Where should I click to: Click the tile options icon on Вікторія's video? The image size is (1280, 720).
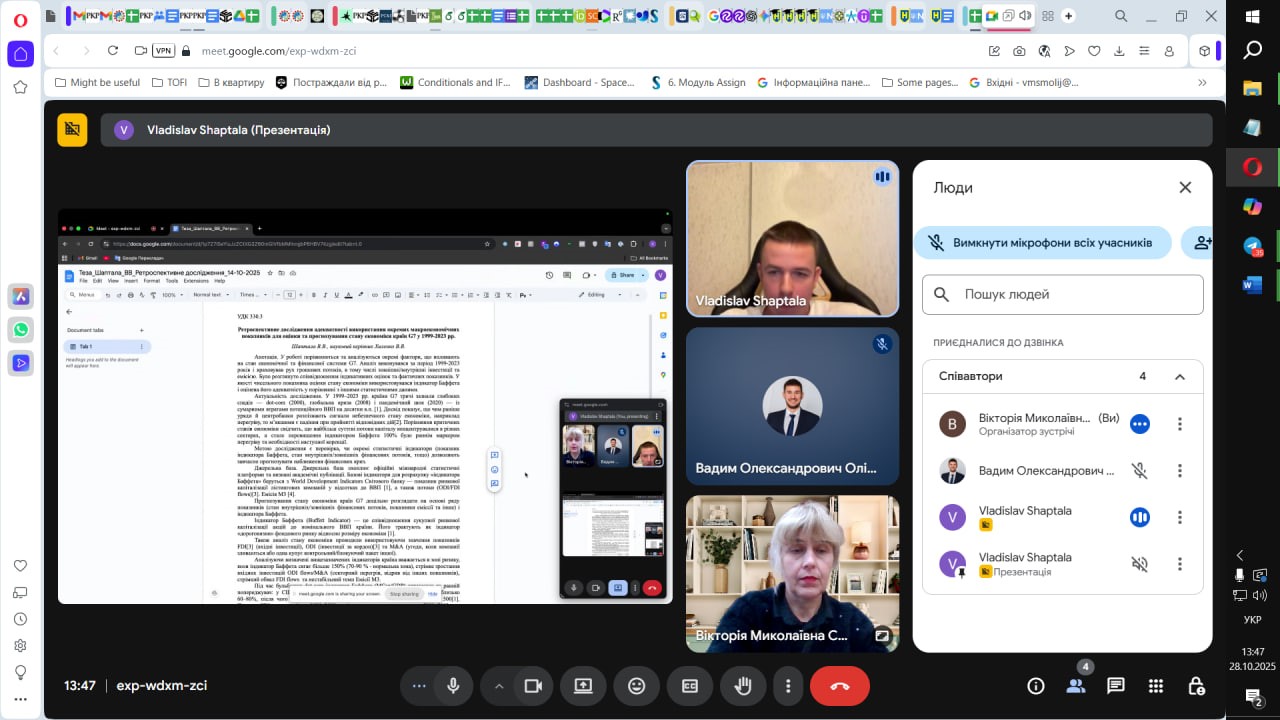tap(882, 634)
